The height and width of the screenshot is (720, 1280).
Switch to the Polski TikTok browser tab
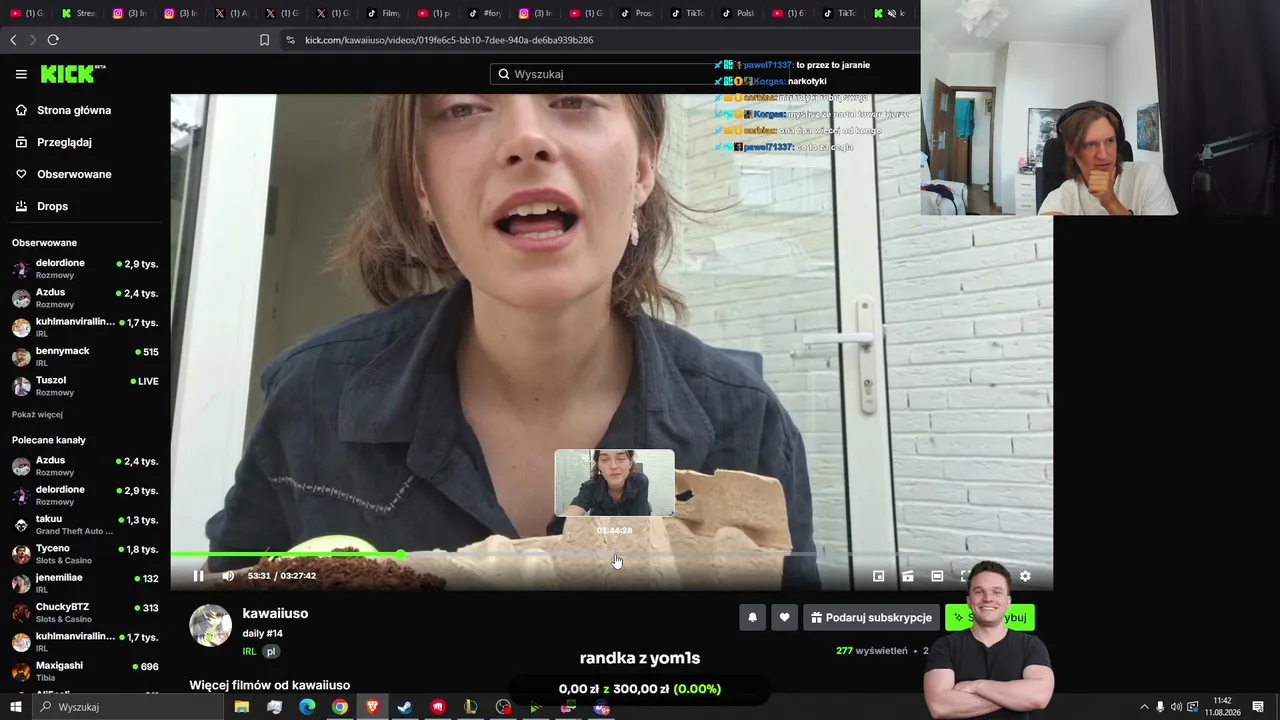(x=738, y=13)
